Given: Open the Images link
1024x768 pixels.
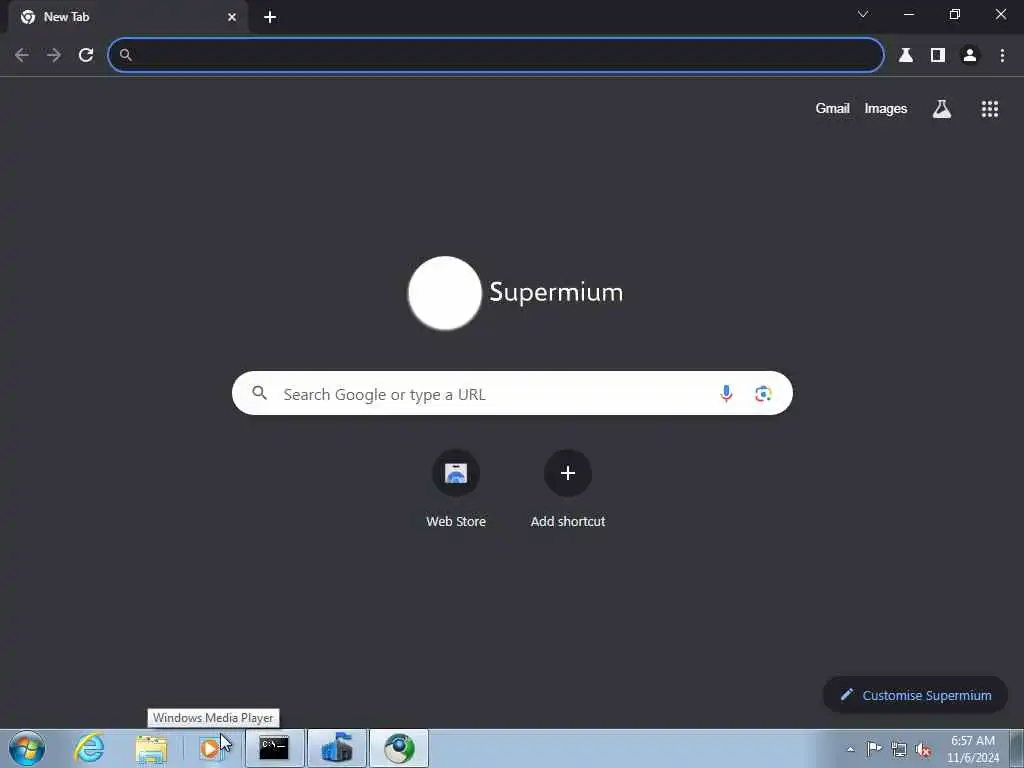Looking at the screenshot, I should [886, 108].
